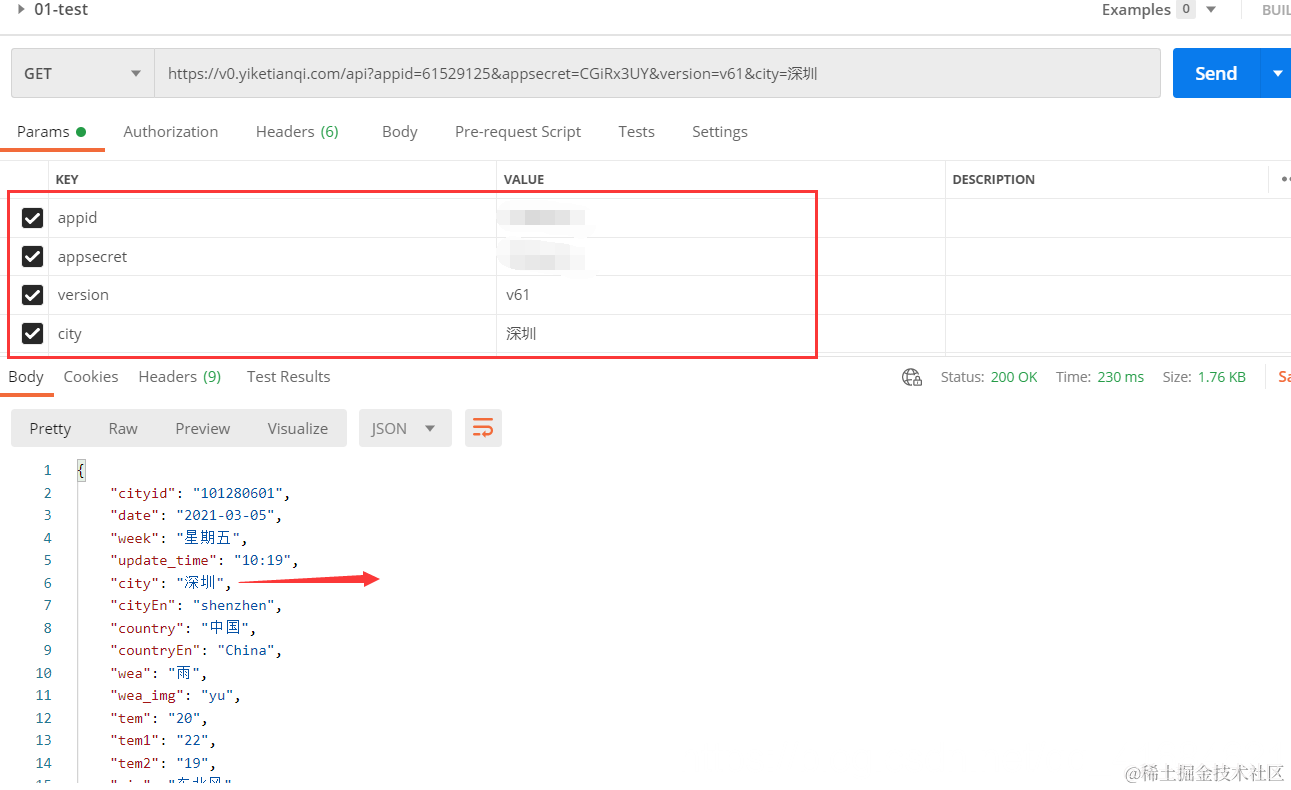Expand the Examples dropdown arrow
This screenshot has width=1291, height=790.
(x=1211, y=9)
